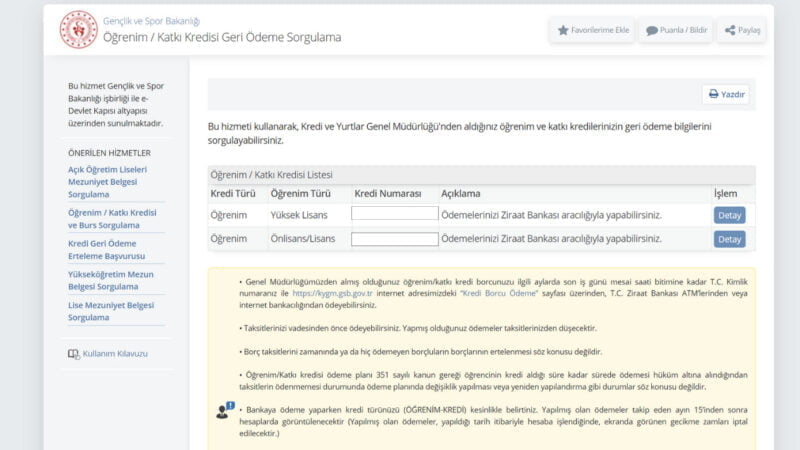Click the Önlisans/Lisans Kredi Numarası field
800x450 pixels.
tap(394, 239)
